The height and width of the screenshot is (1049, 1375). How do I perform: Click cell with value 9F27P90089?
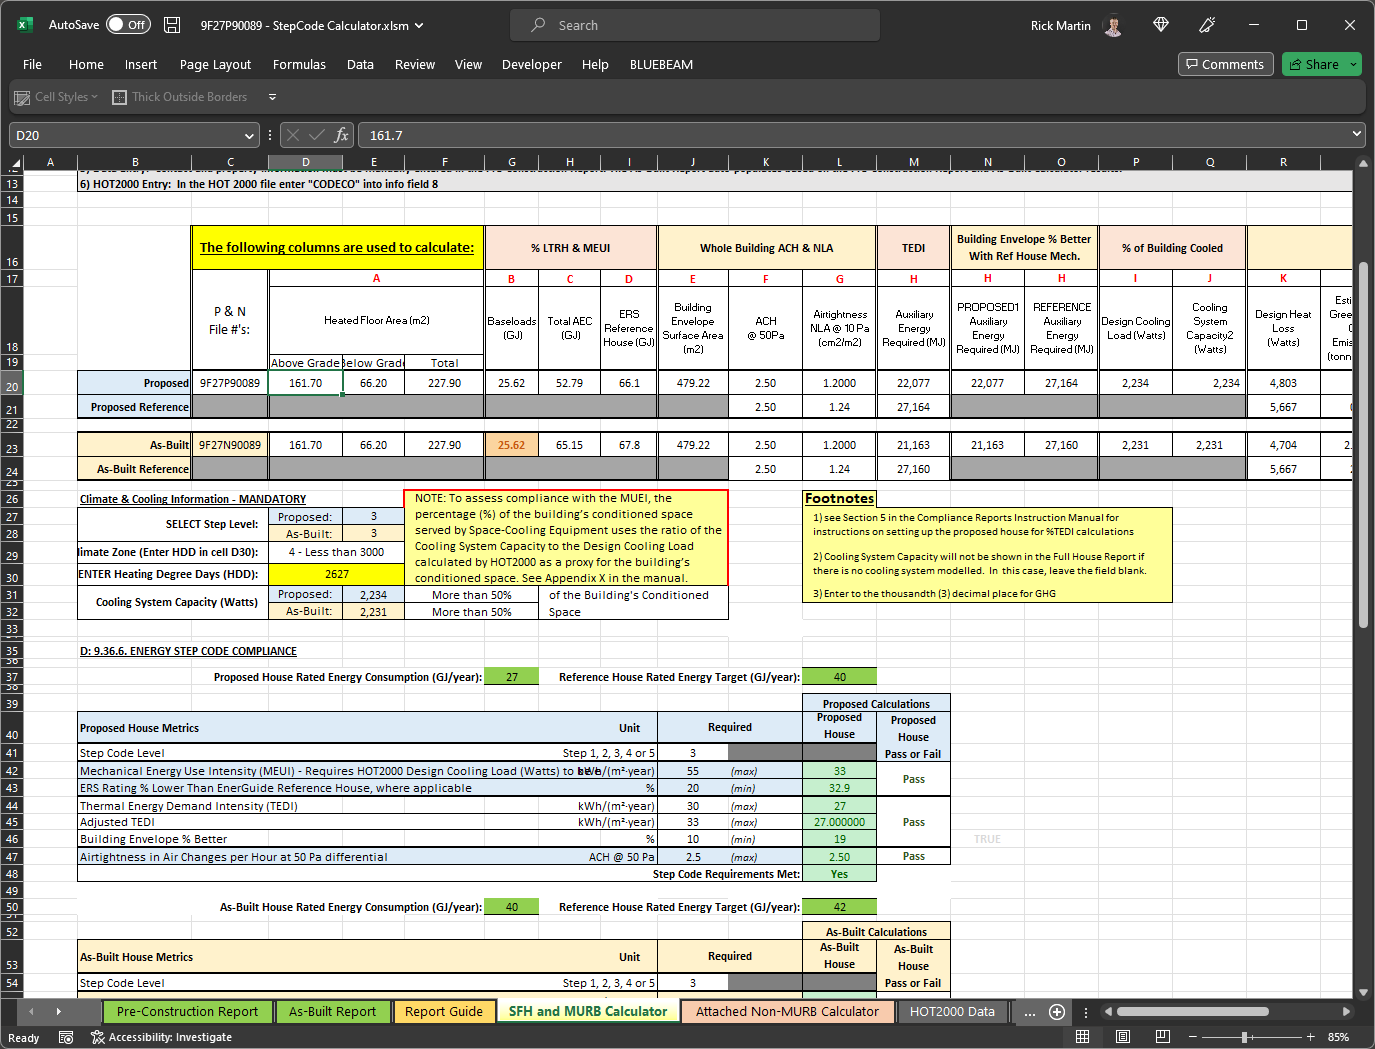(x=230, y=383)
